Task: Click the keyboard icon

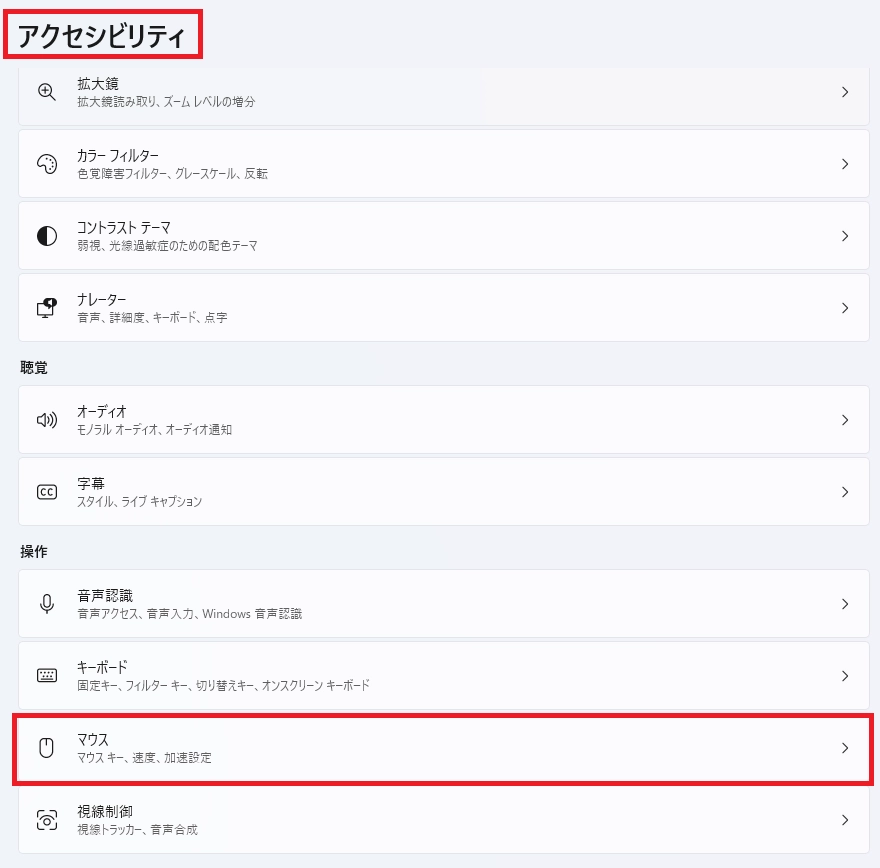Action: [x=47, y=676]
